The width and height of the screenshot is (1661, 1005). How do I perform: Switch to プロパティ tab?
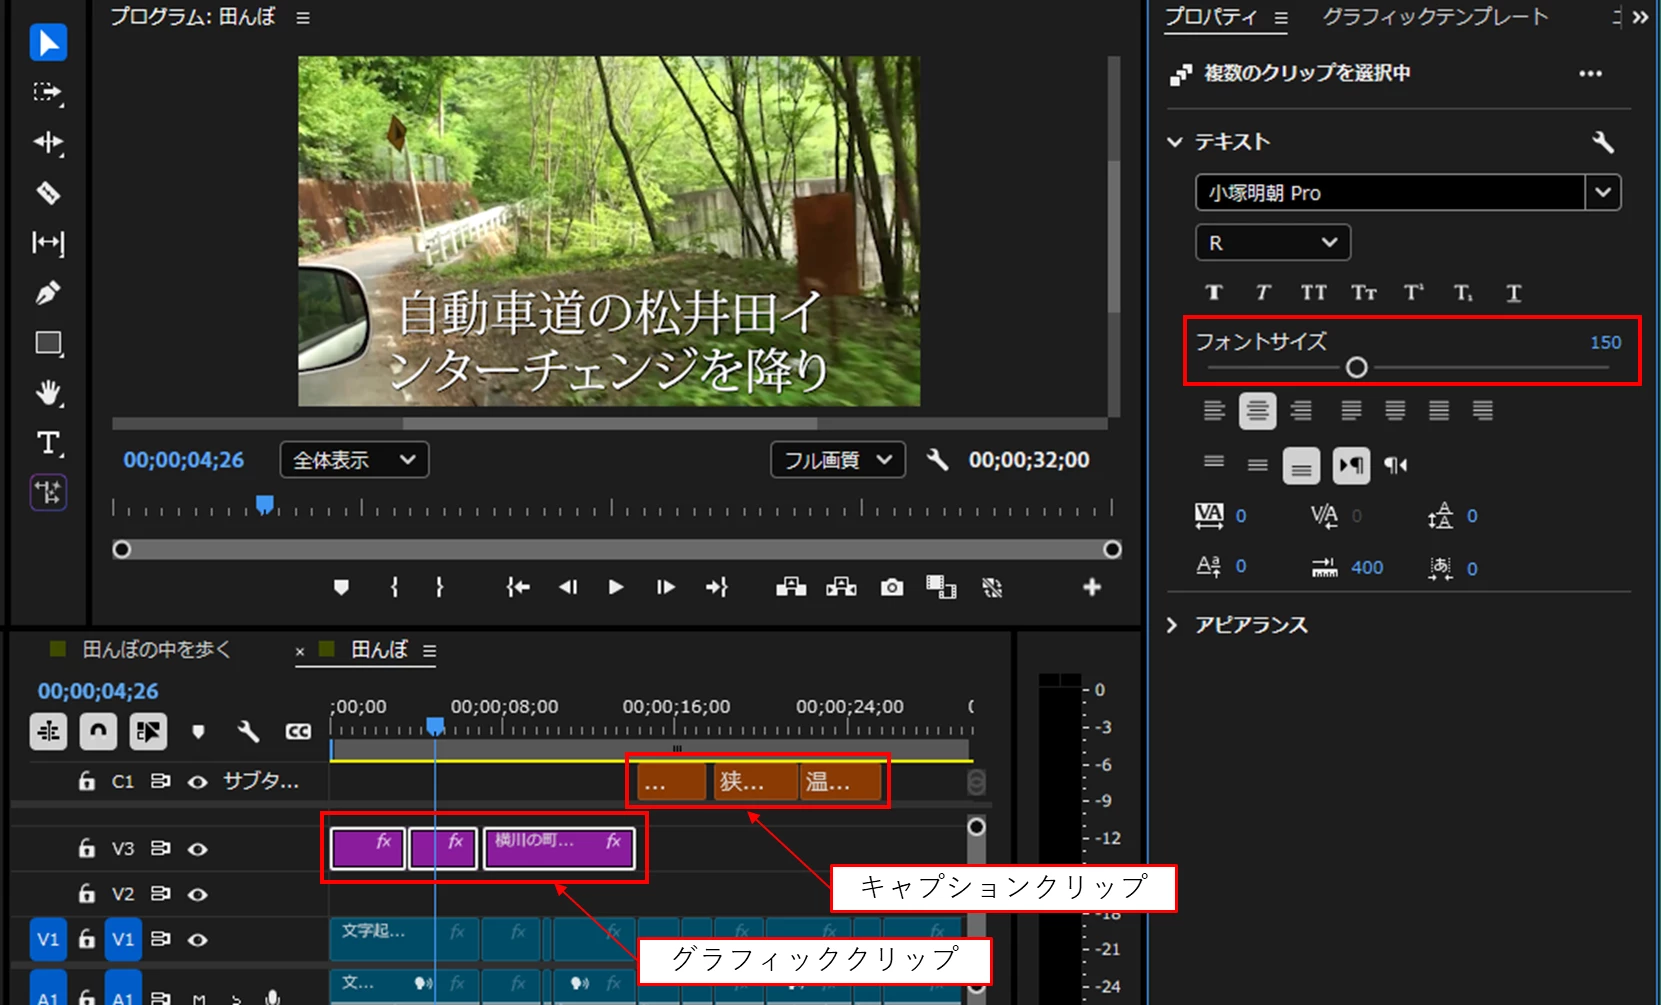[x=1210, y=17]
